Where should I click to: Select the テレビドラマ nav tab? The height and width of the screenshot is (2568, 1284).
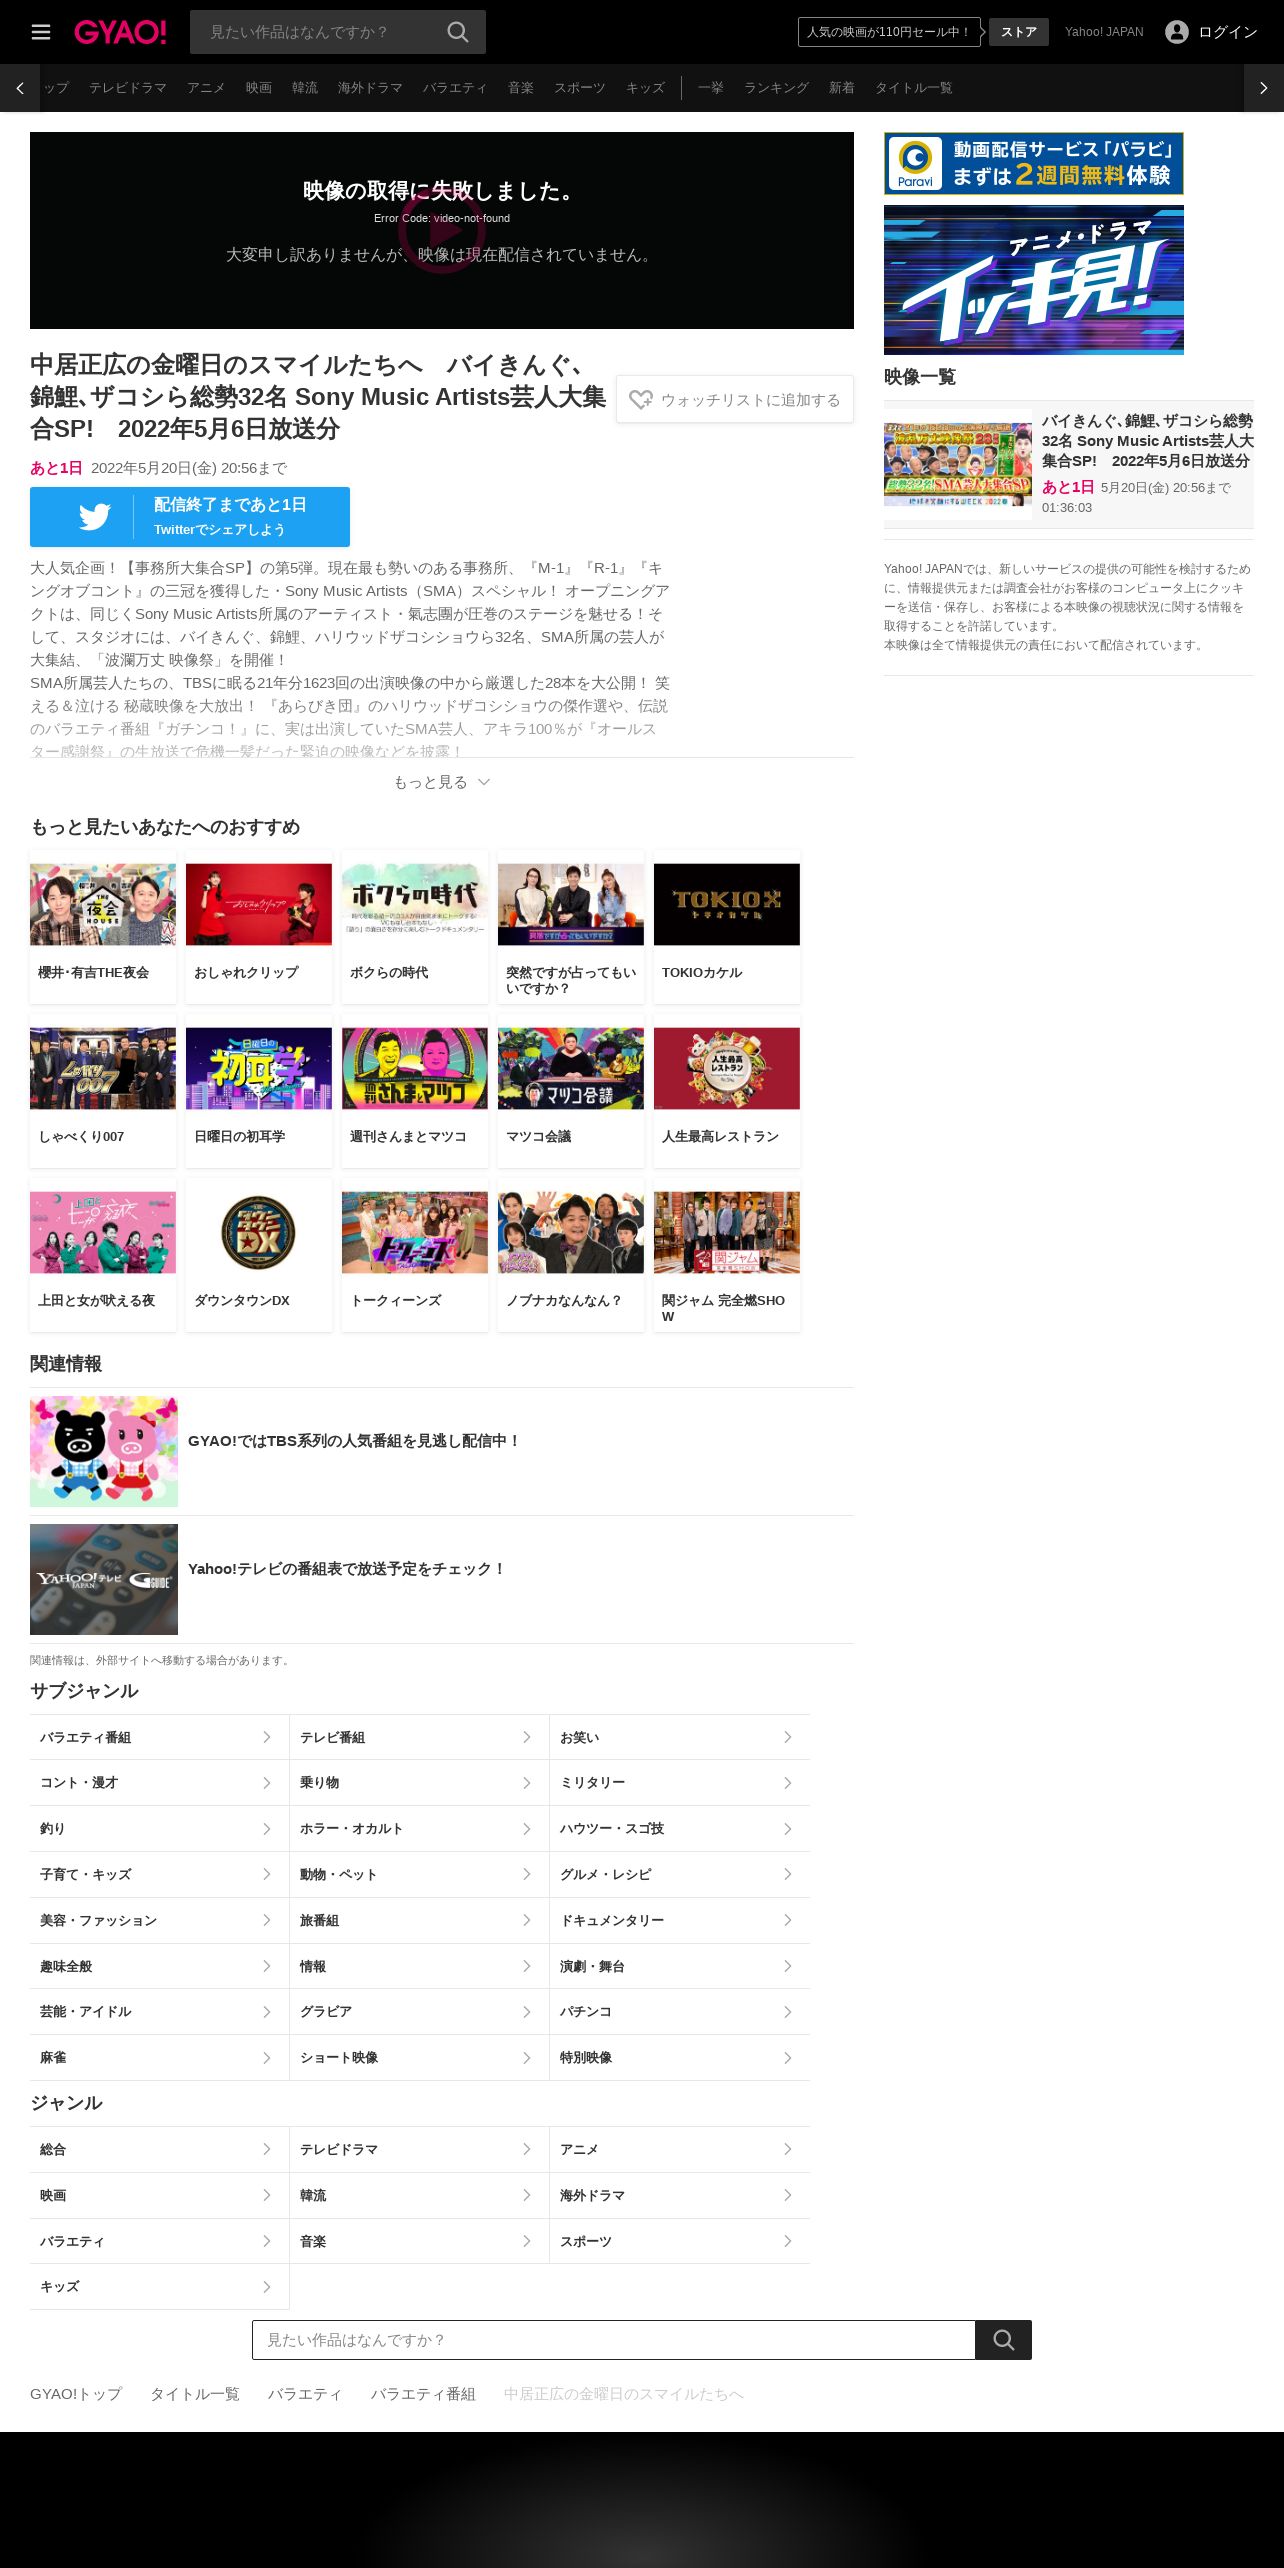click(x=128, y=88)
